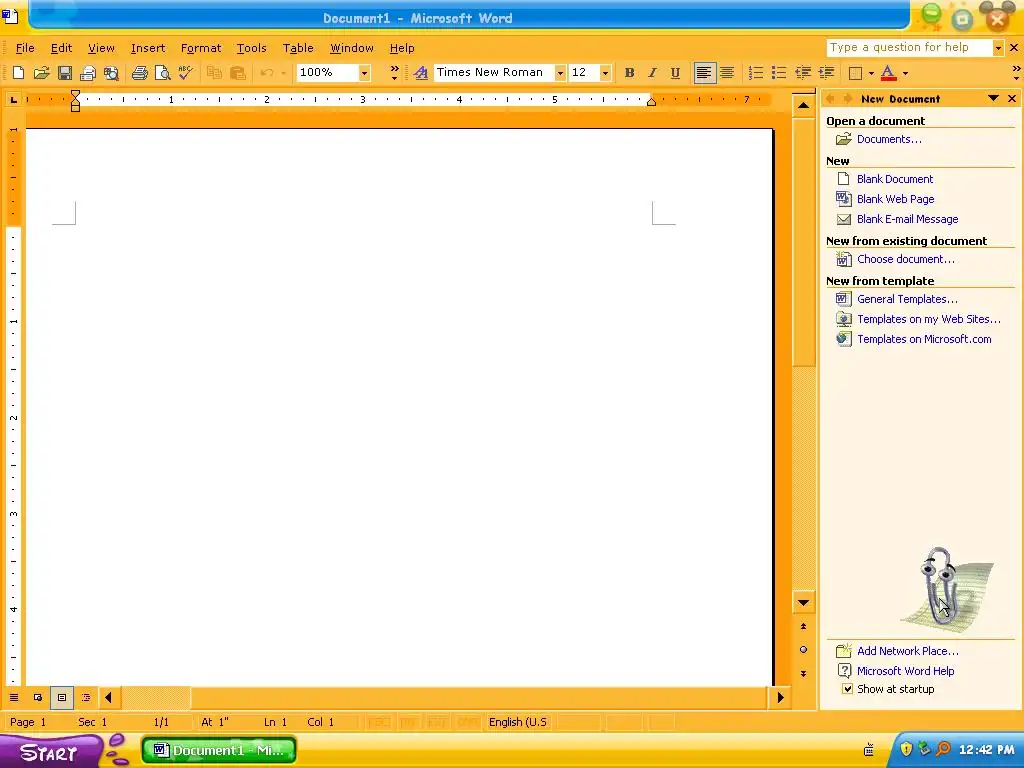The height and width of the screenshot is (768, 1024).
Task: Expand the Undo history dropdown arrow
Action: pyautogui.click(x=283, y=73)
